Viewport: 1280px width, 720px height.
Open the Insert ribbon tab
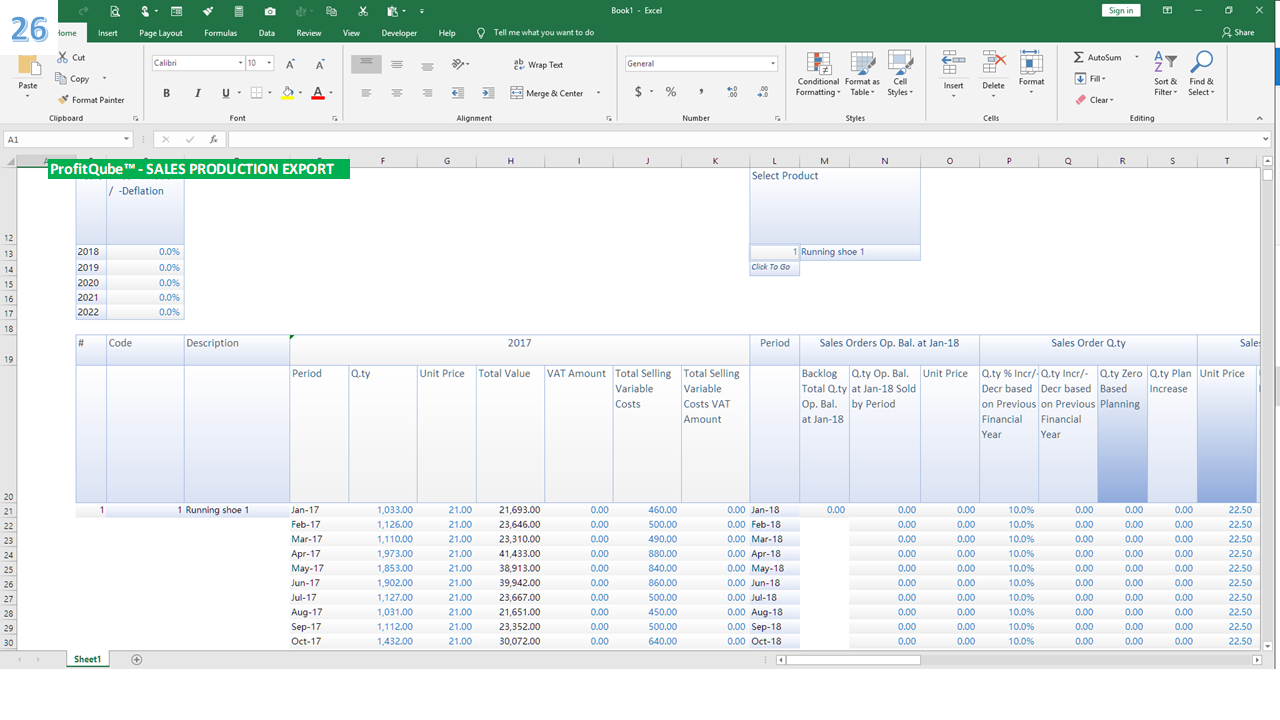point(108,33)
